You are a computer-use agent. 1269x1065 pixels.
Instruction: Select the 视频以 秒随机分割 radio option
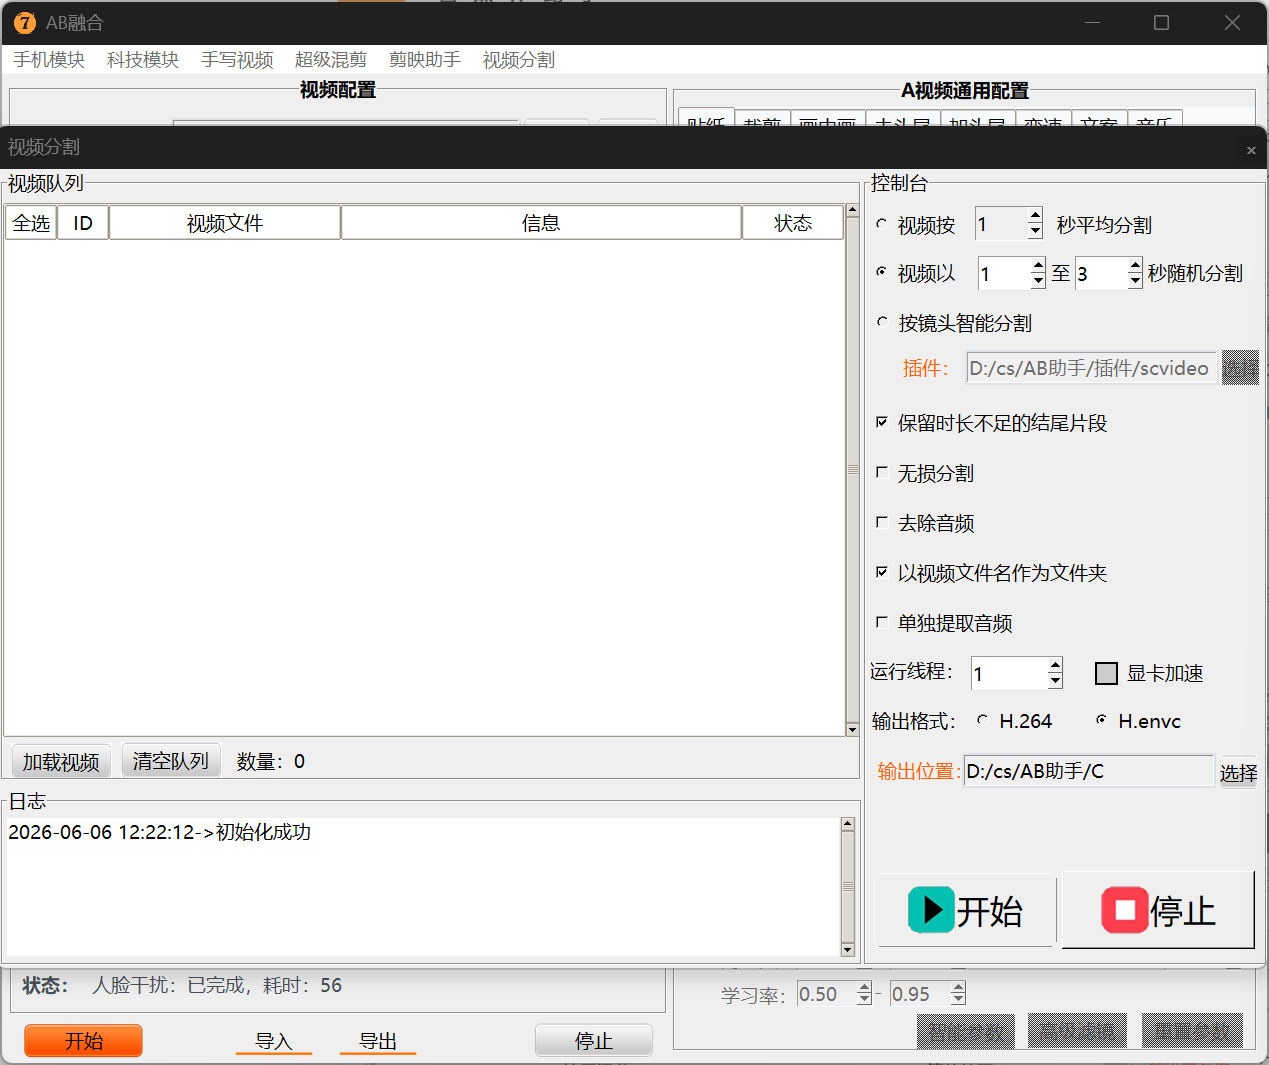coord(881,272)
